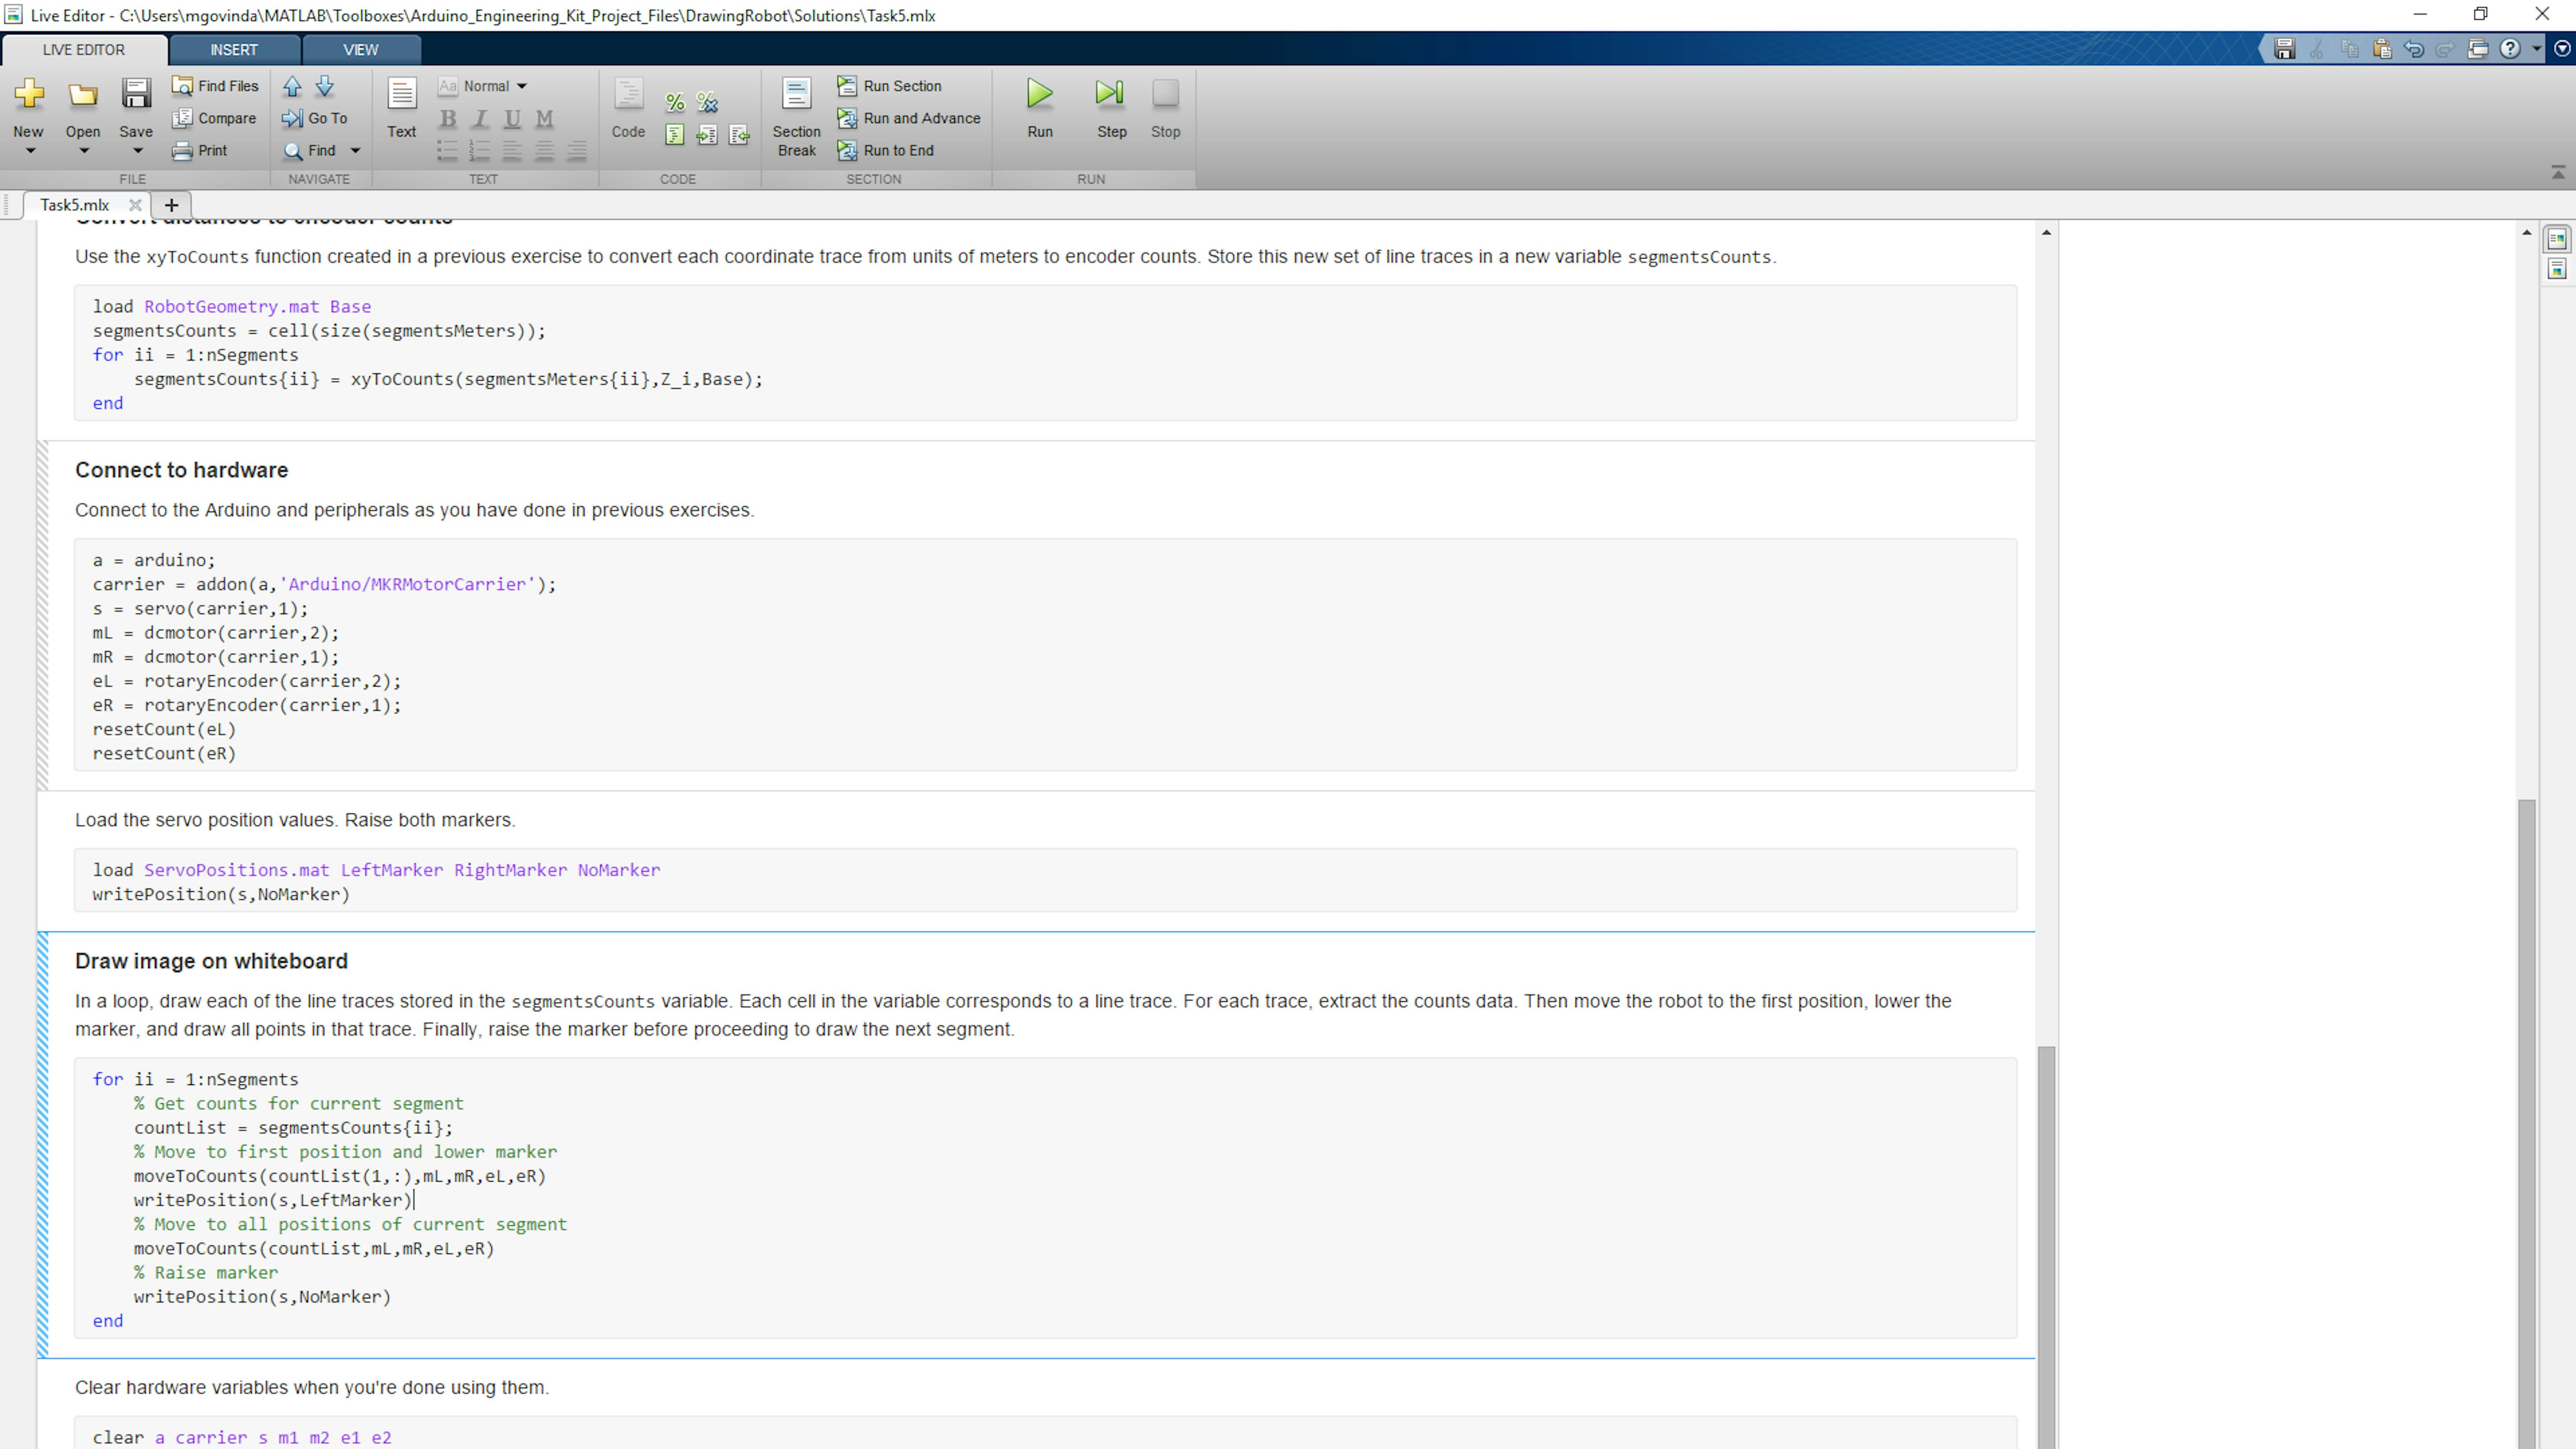Open Find Files tool
2576x1449 pixels.
point(215,86)
